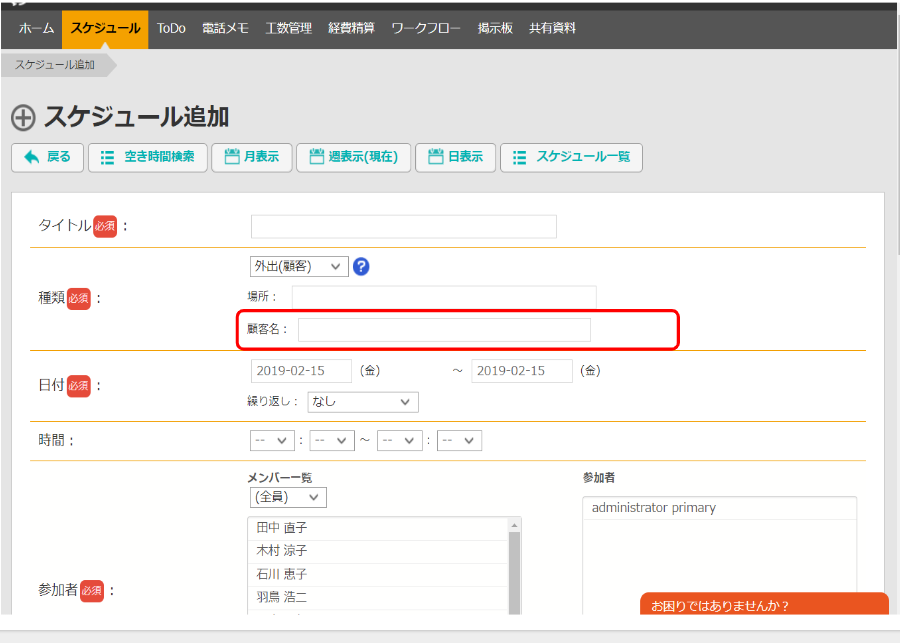Image resolution: width=900 pixels, height=643 pixels.
Task: Open the end minute dropdown
Action: (459, 440)
